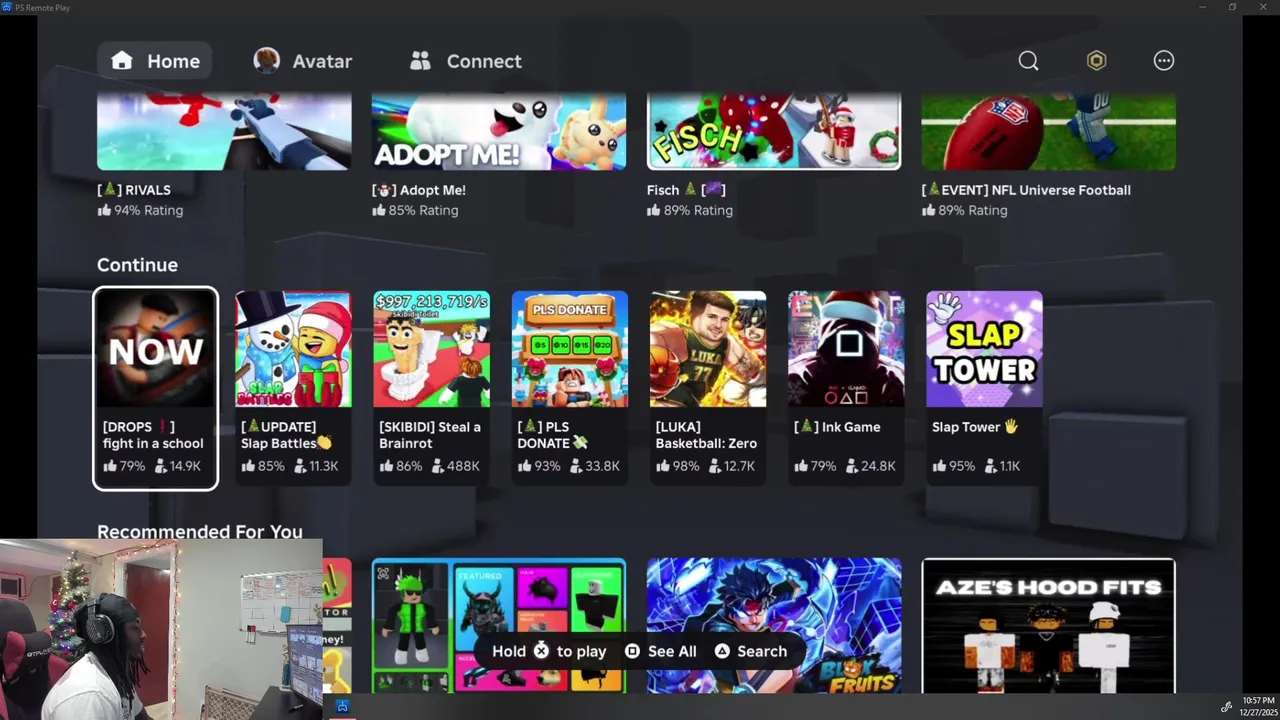Click the PS Remote Play taskbar icon
Viewport: 1280px width, 720px height.
[342, 707]
